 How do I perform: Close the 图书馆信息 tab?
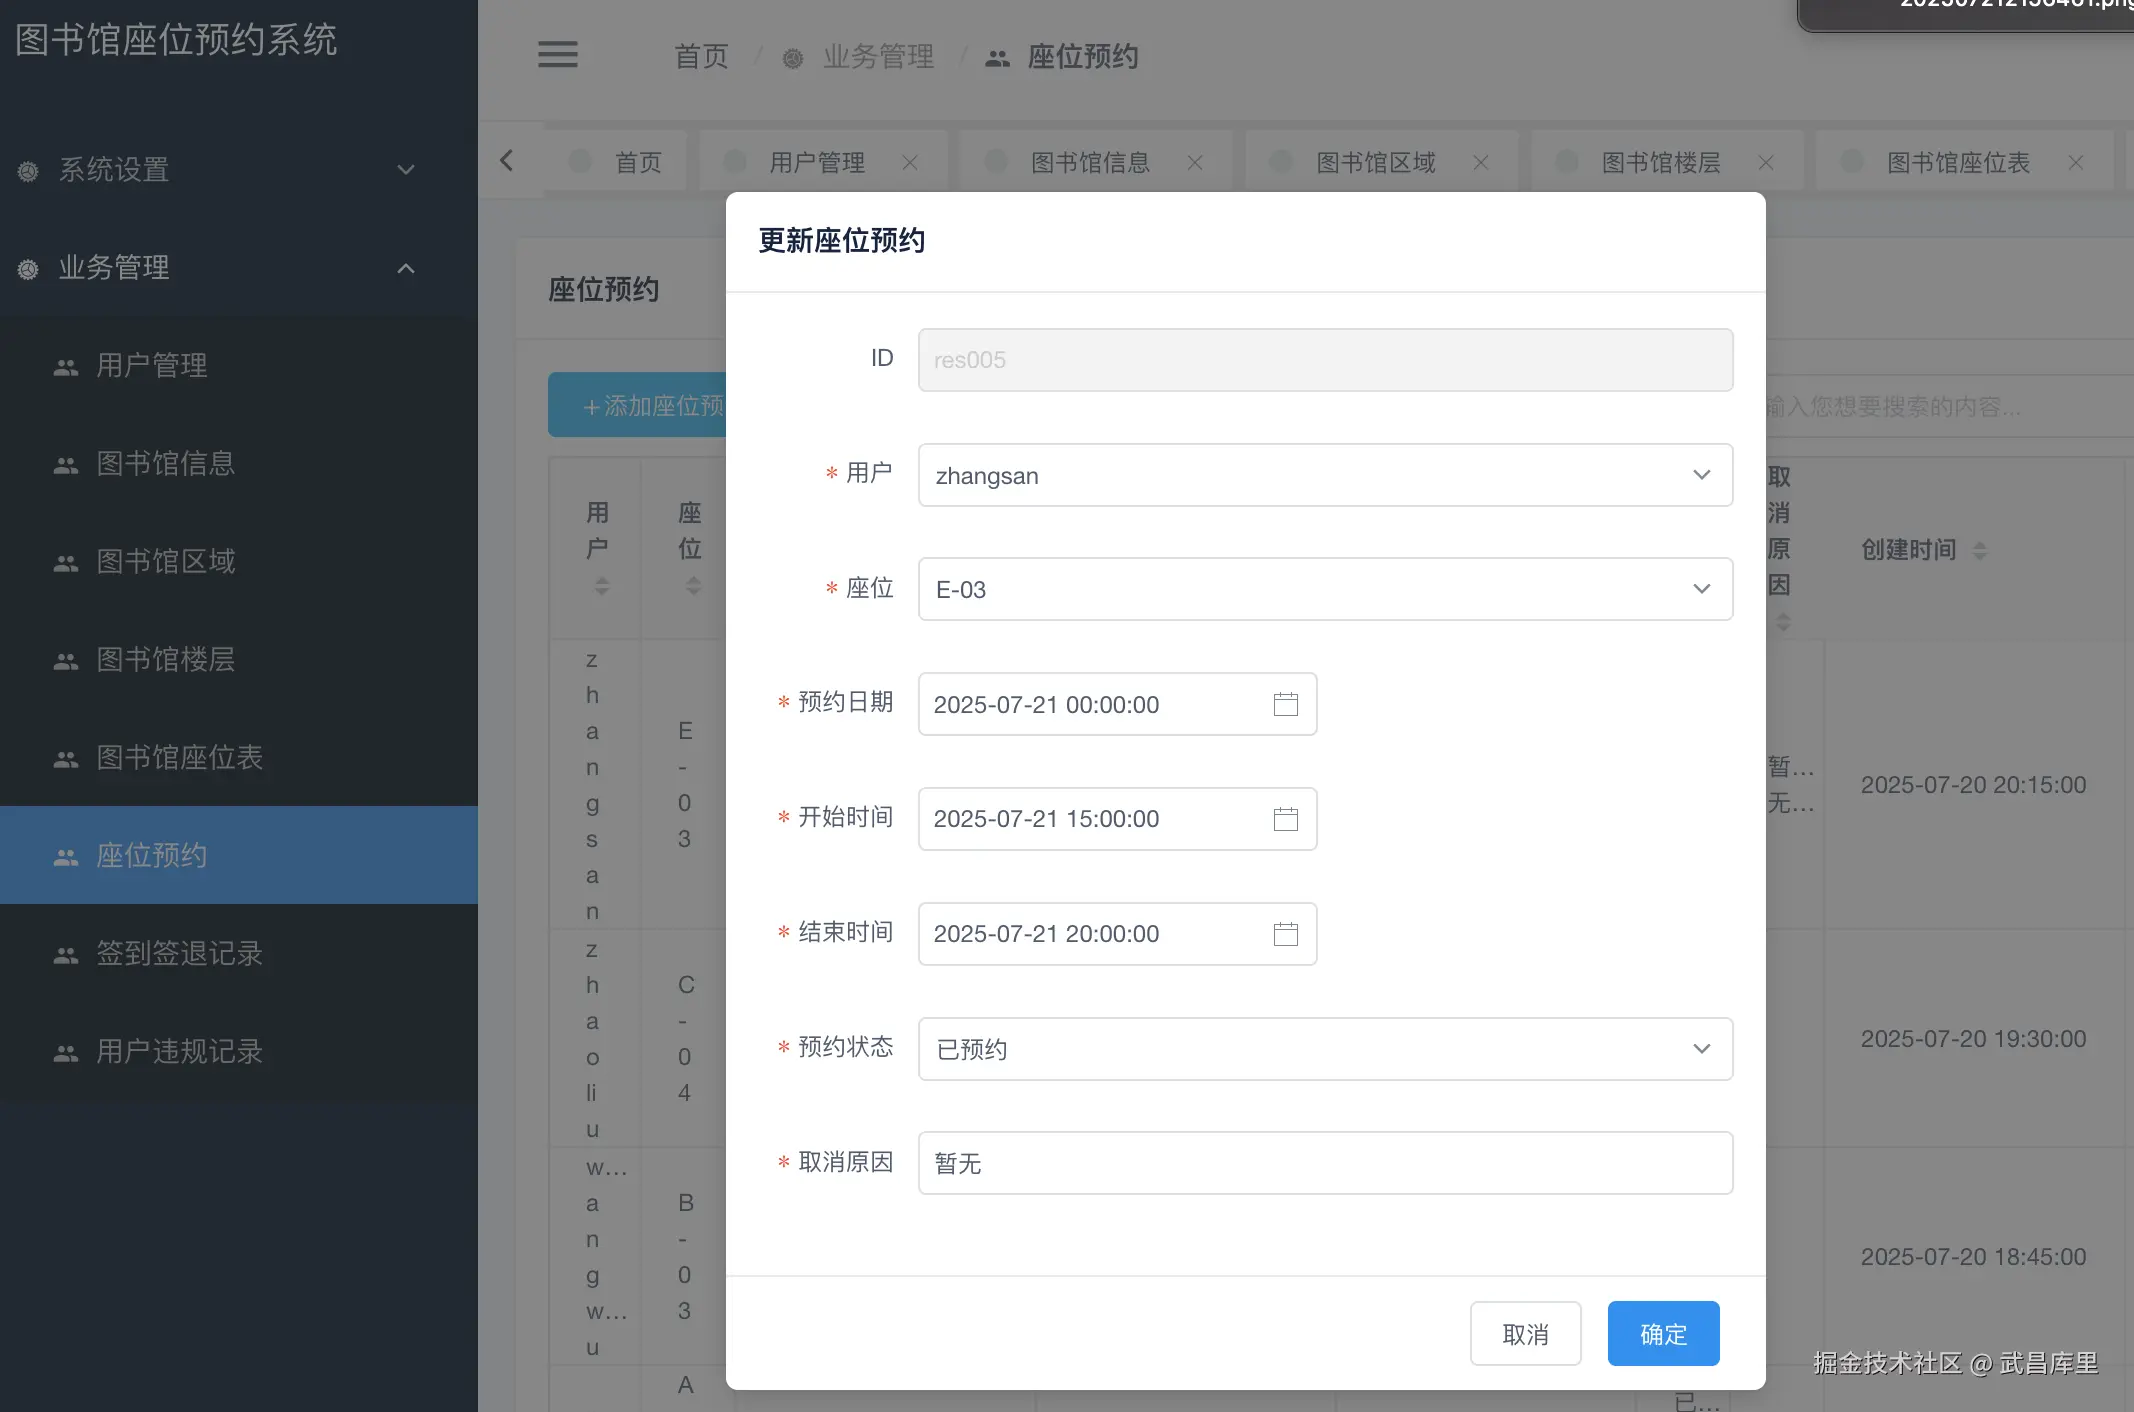click(1194, 163)
